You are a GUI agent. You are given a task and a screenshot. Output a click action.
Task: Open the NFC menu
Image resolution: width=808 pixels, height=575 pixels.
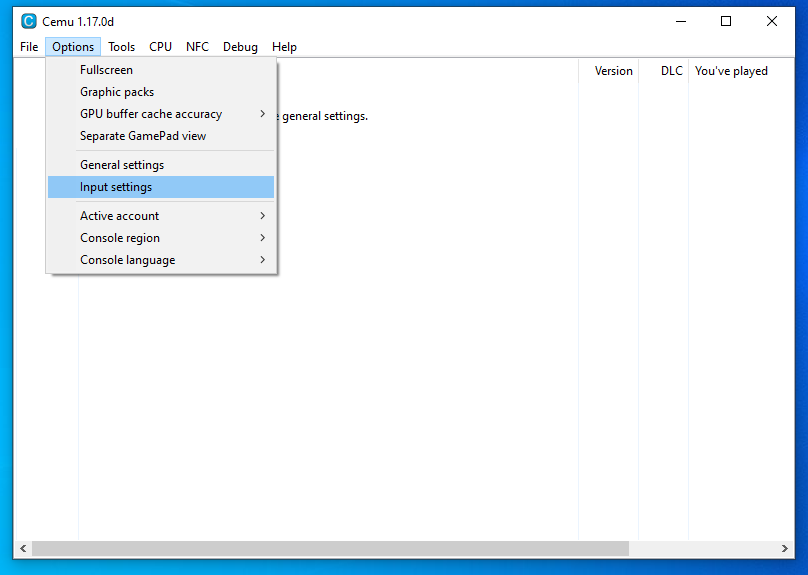coord(197,47)
